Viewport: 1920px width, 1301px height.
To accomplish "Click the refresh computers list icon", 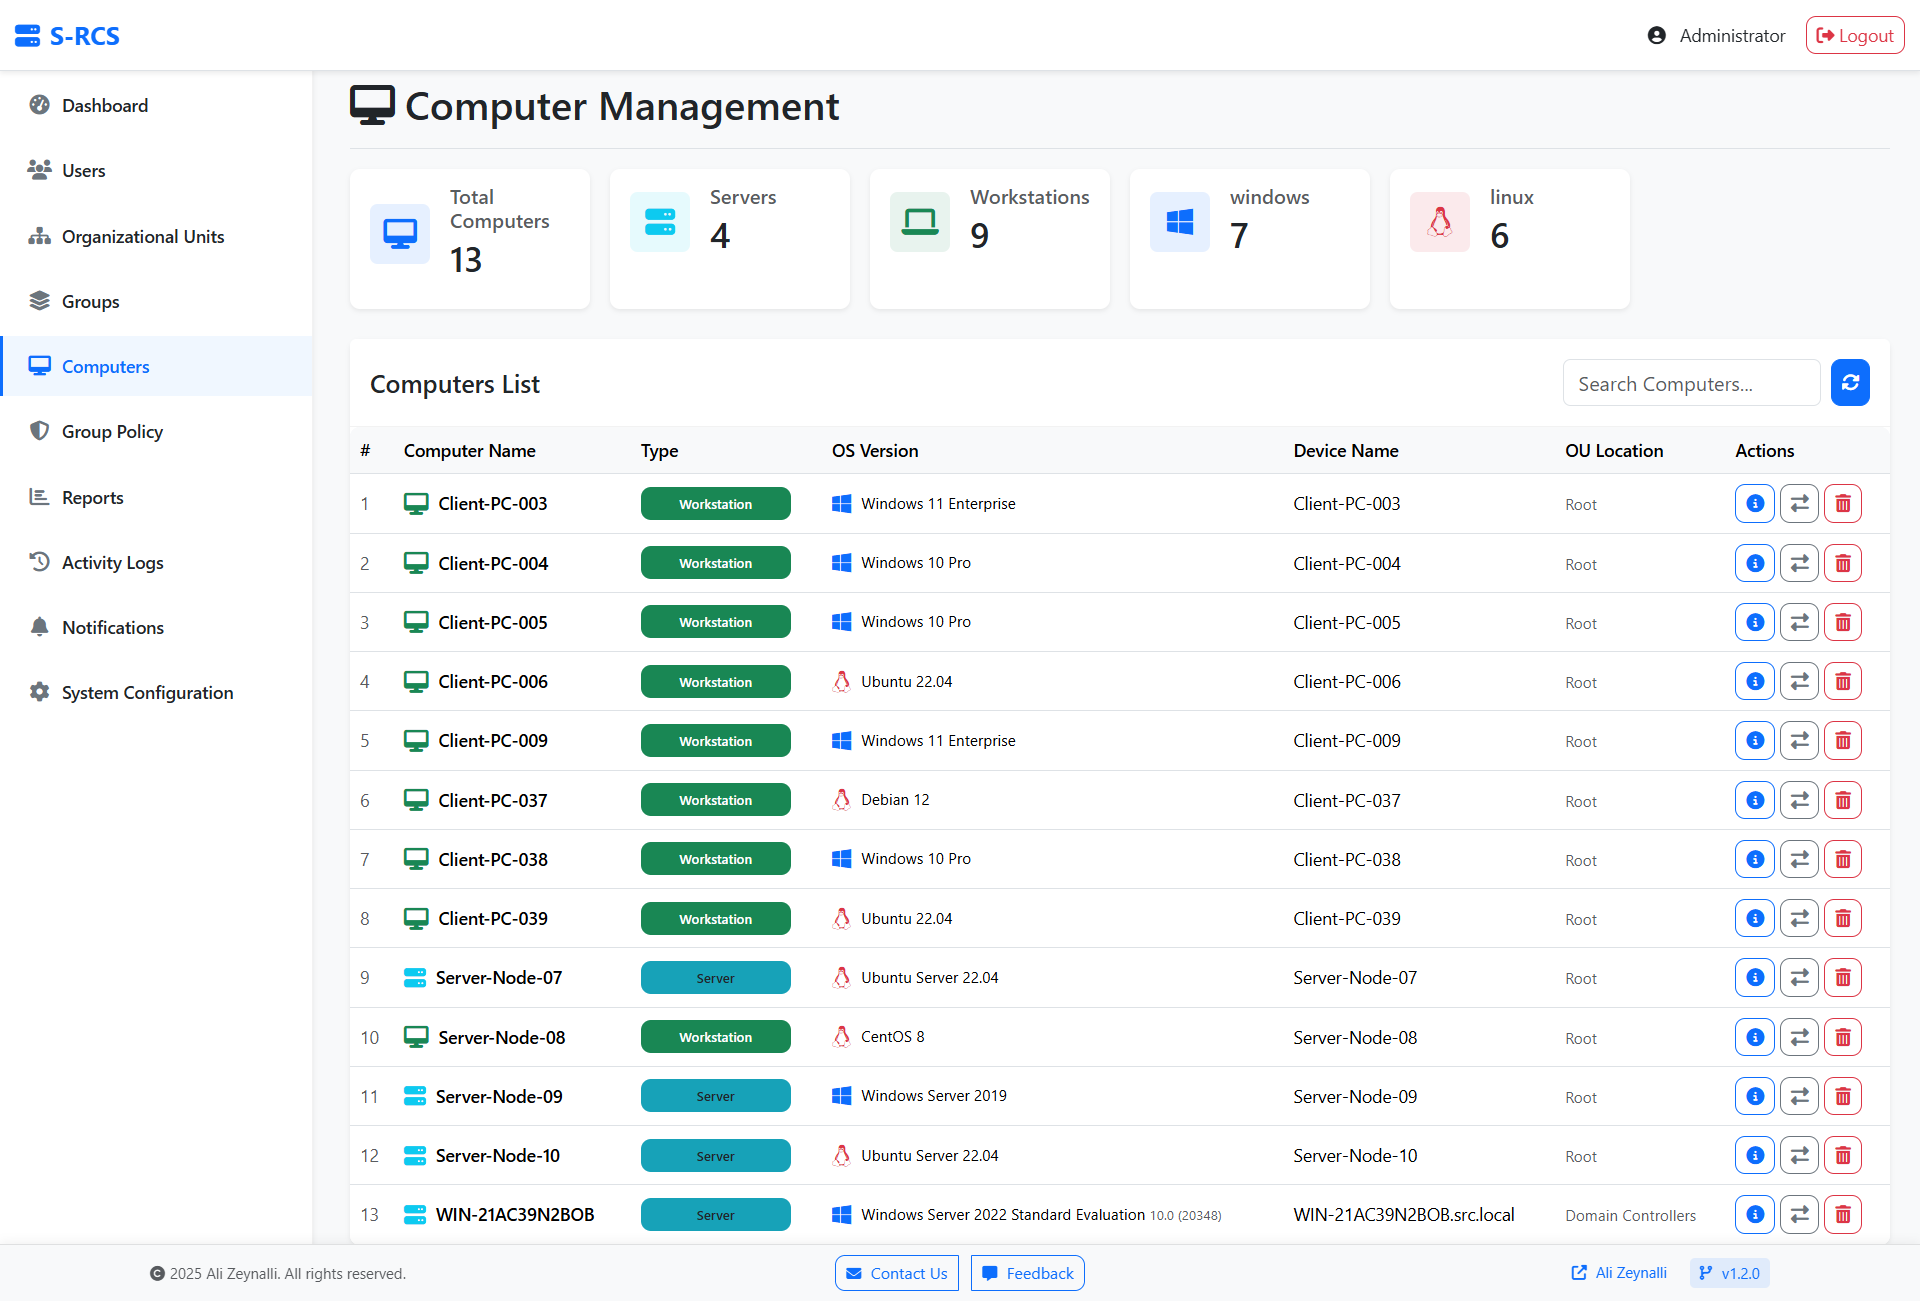I will 1850,383.
